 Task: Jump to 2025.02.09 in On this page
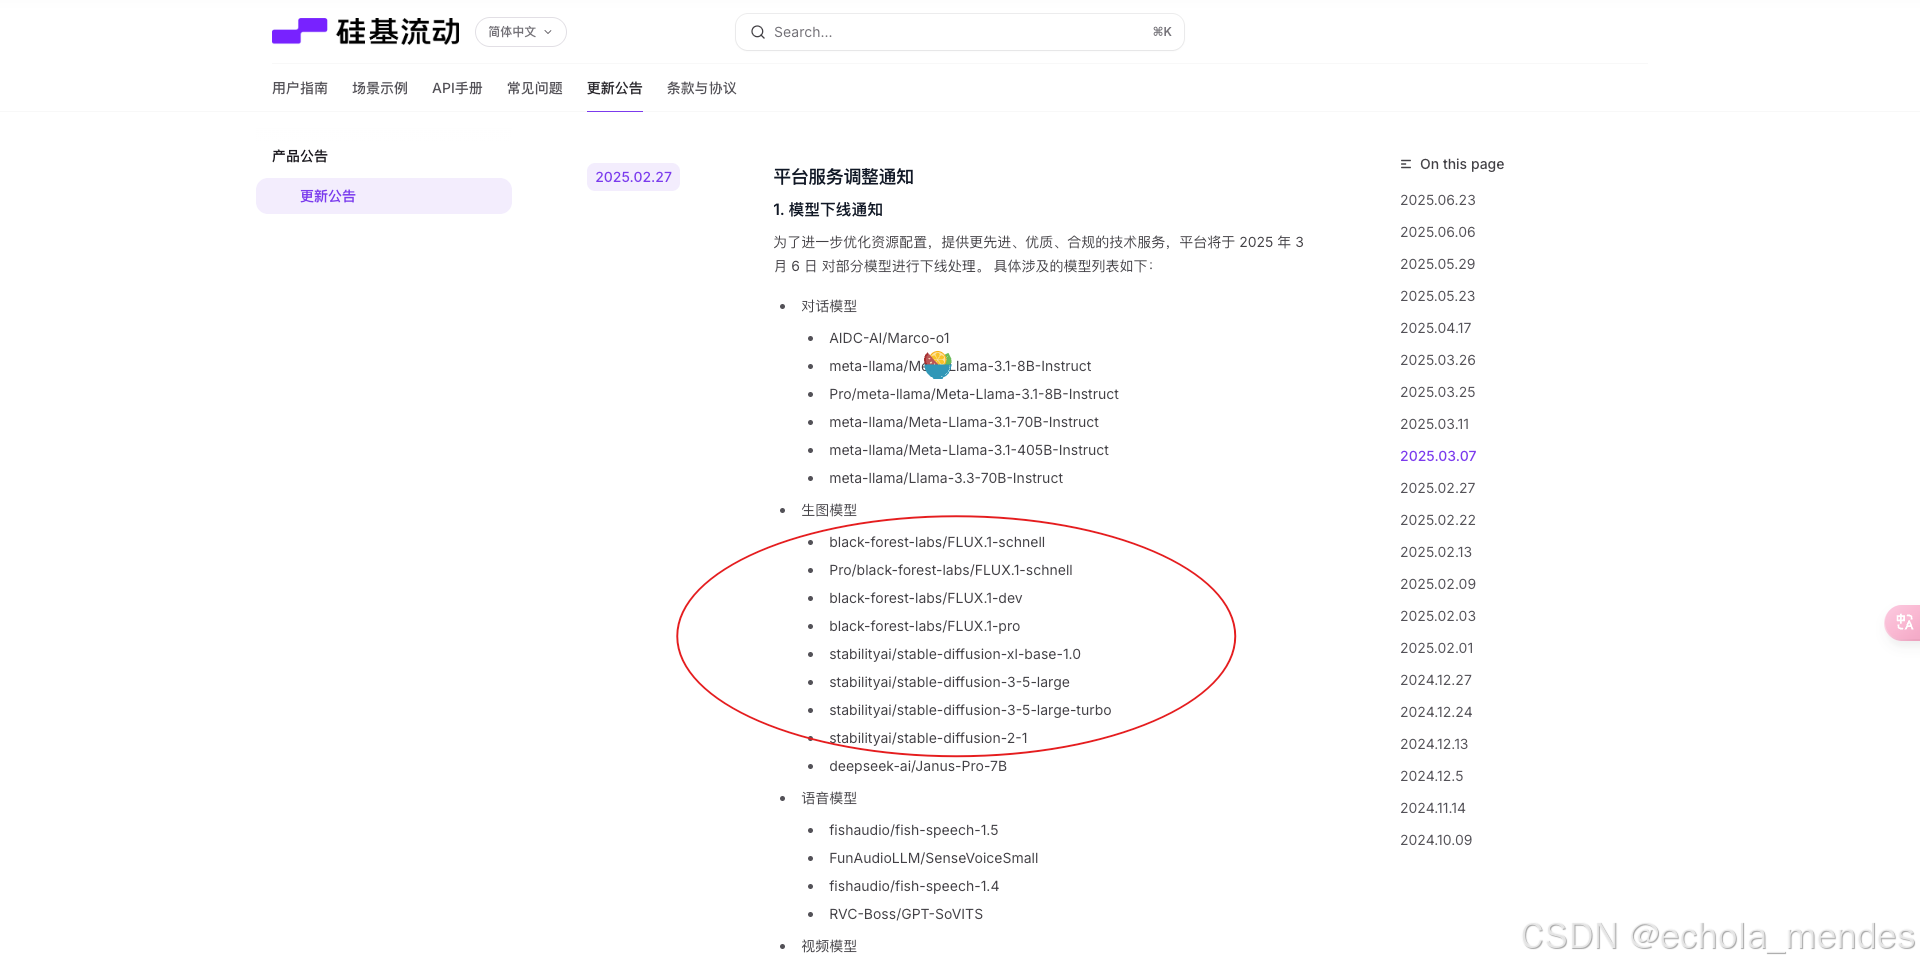coord(1438,584)
